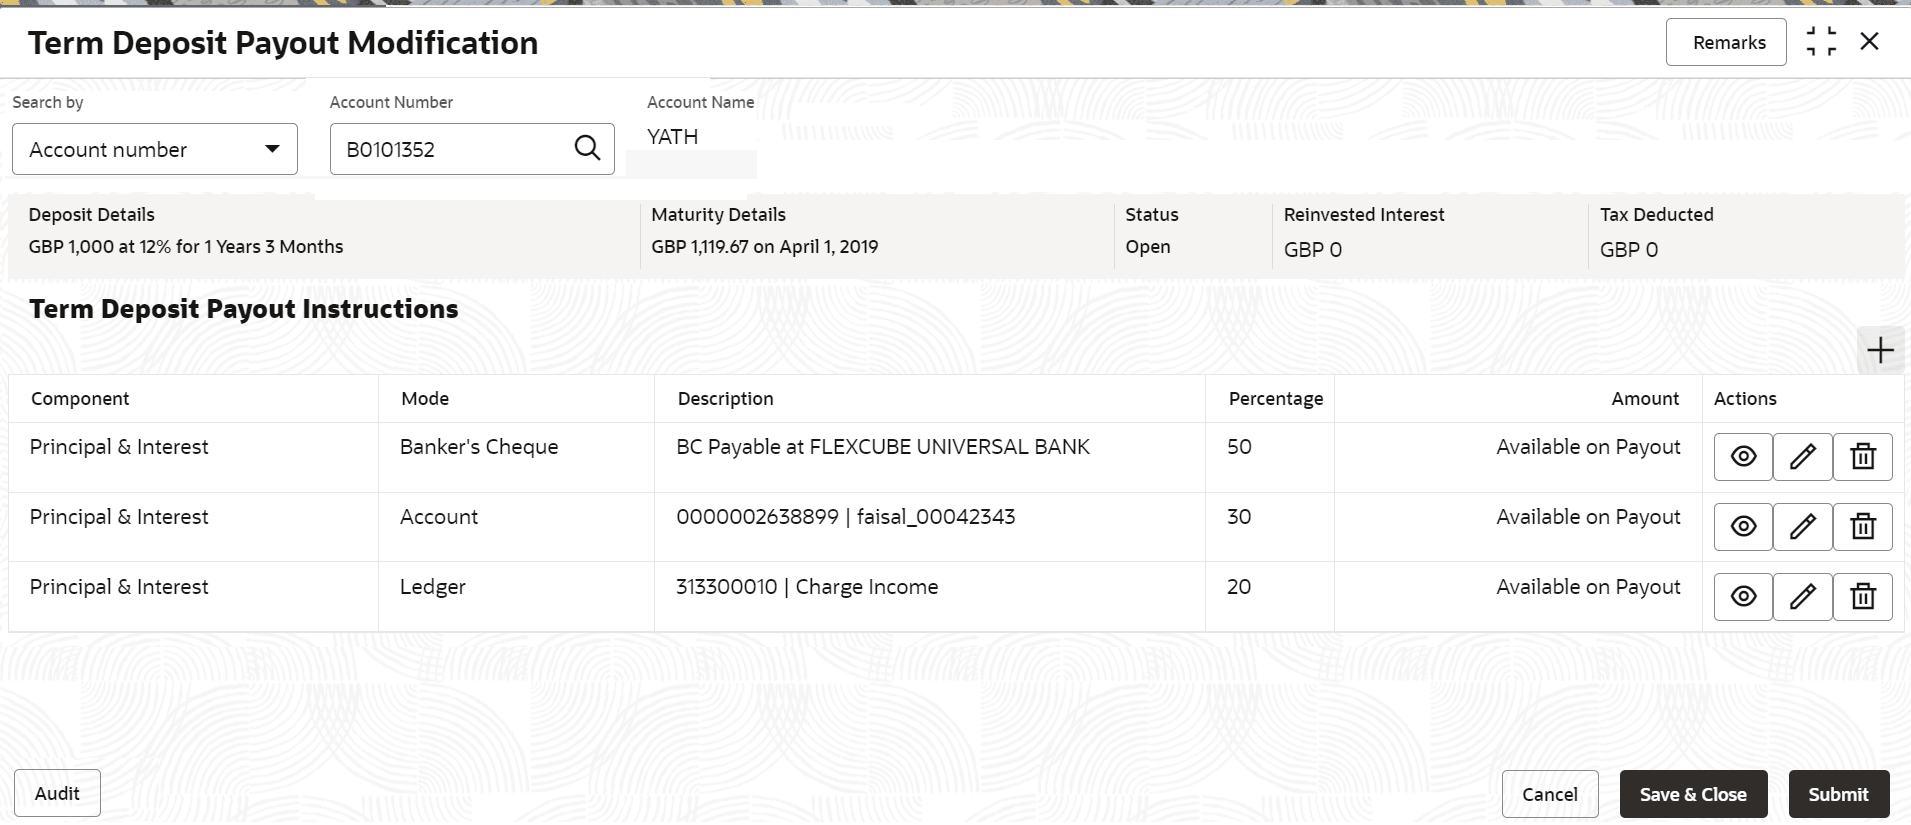
Task: Edit the Banker's Cheque payout row
Action: (x=1803, y=457)
